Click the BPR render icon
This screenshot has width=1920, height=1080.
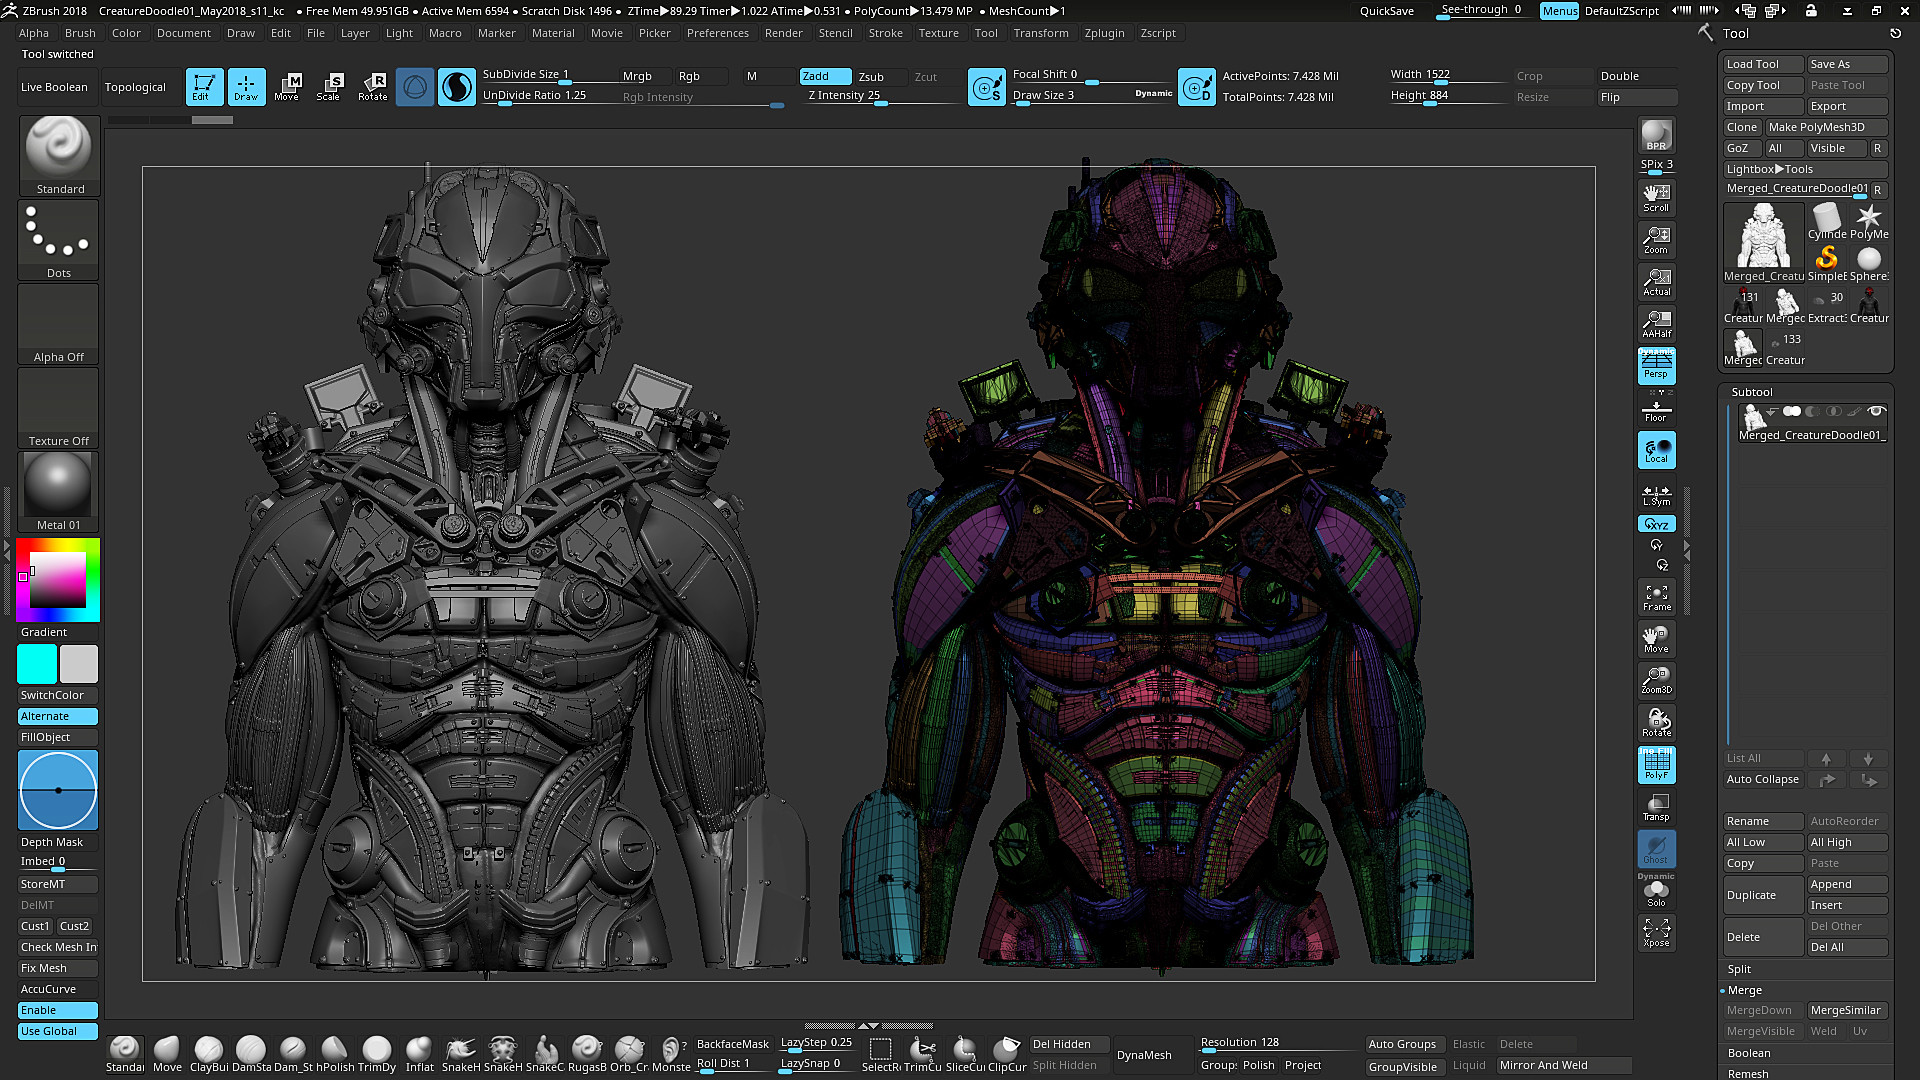click(x=1656, y=135)
